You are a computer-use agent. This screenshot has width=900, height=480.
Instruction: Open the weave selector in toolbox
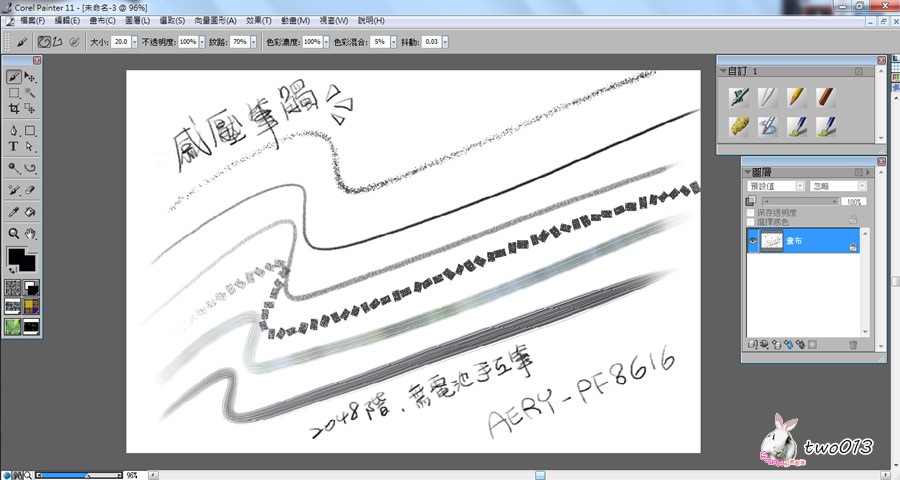coord(31,307)
